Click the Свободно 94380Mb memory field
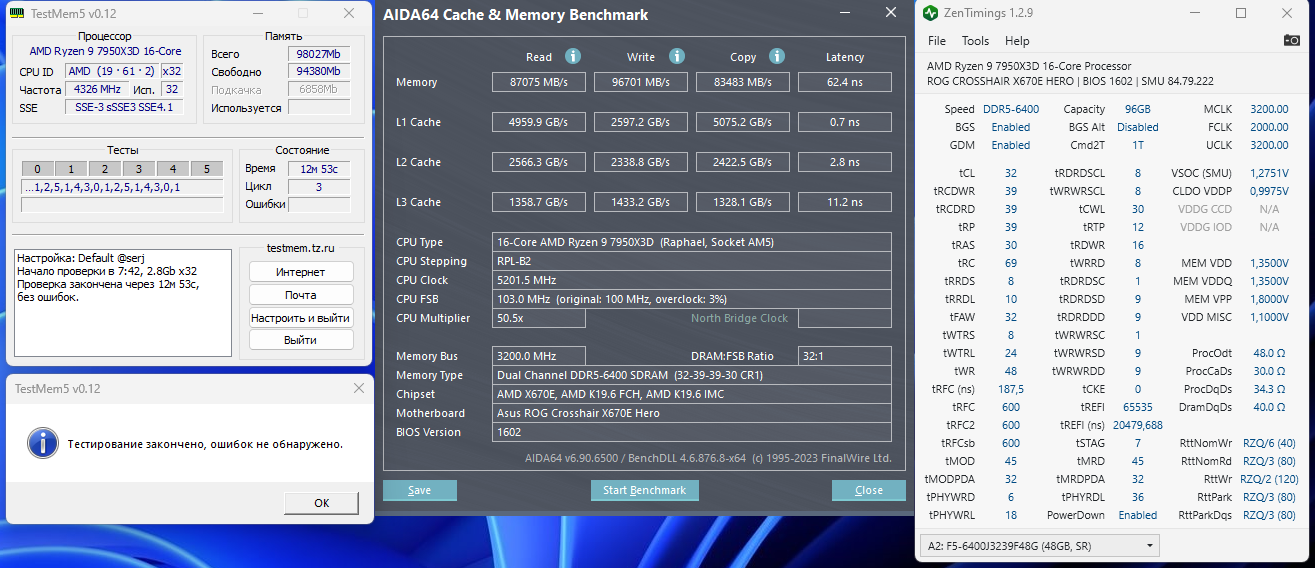Screen dimensions: 1315x568 click(x=319, y=72)
